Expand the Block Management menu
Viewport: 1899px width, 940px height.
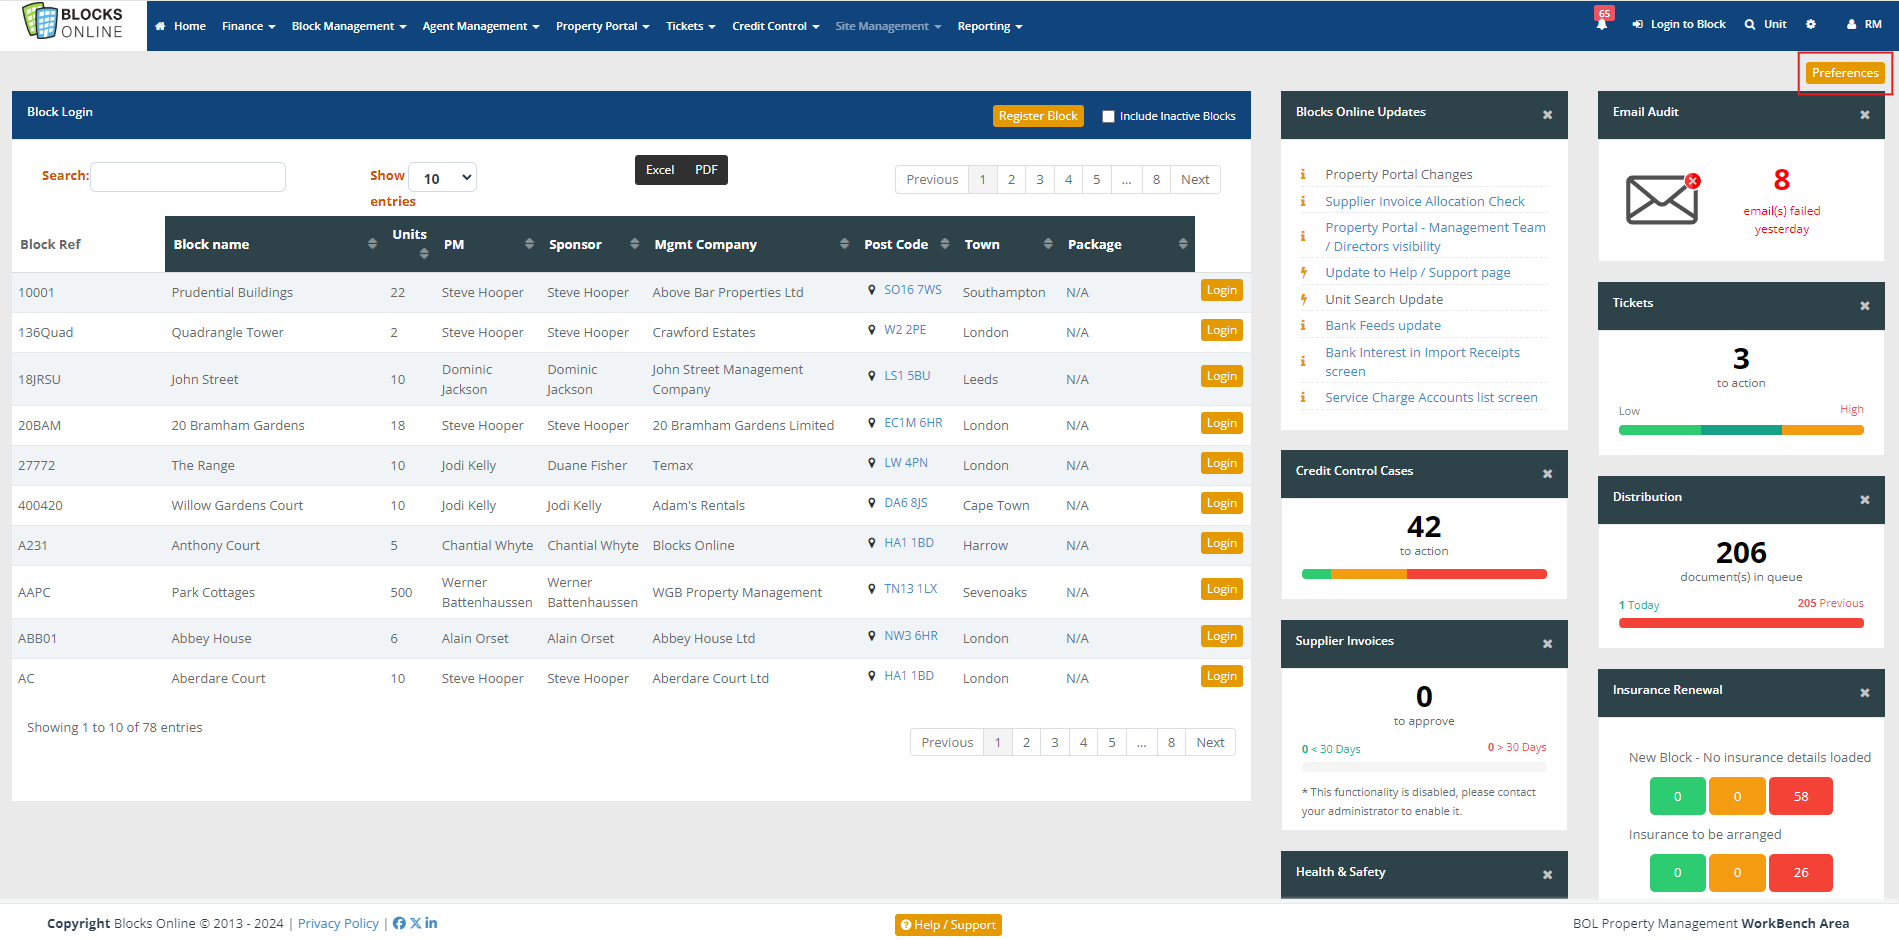[x=349, y=26]
